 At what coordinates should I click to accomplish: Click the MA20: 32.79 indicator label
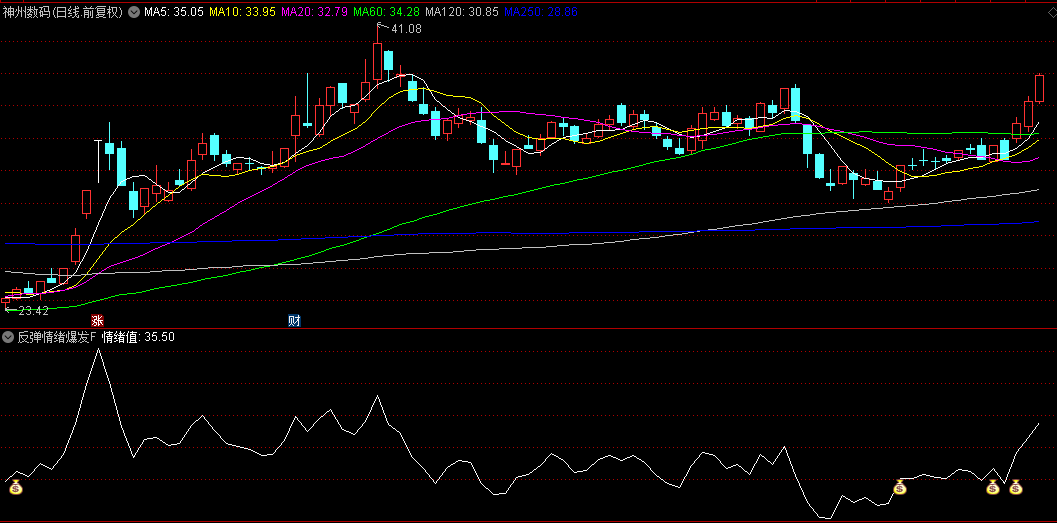314,12
